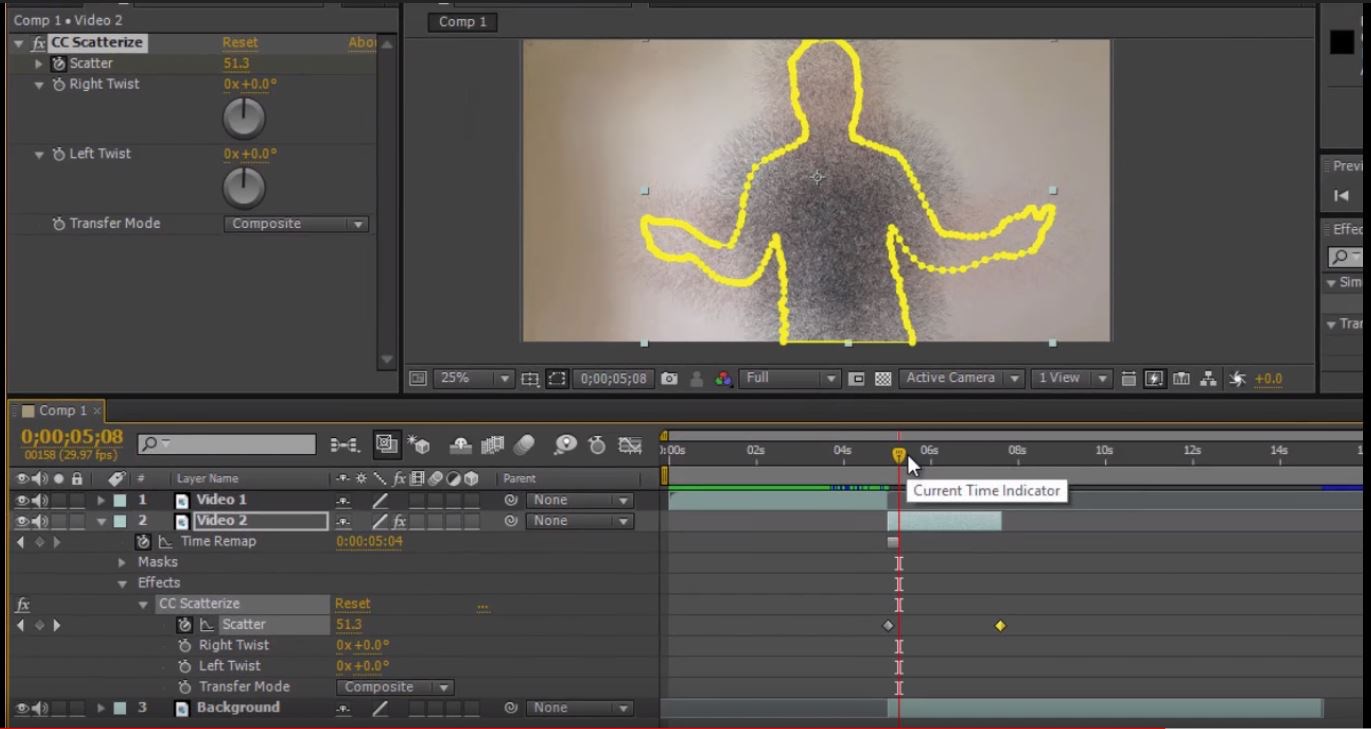
Task: Click the Draft 3D icon in timeline
Action: (x=419, y=445)
